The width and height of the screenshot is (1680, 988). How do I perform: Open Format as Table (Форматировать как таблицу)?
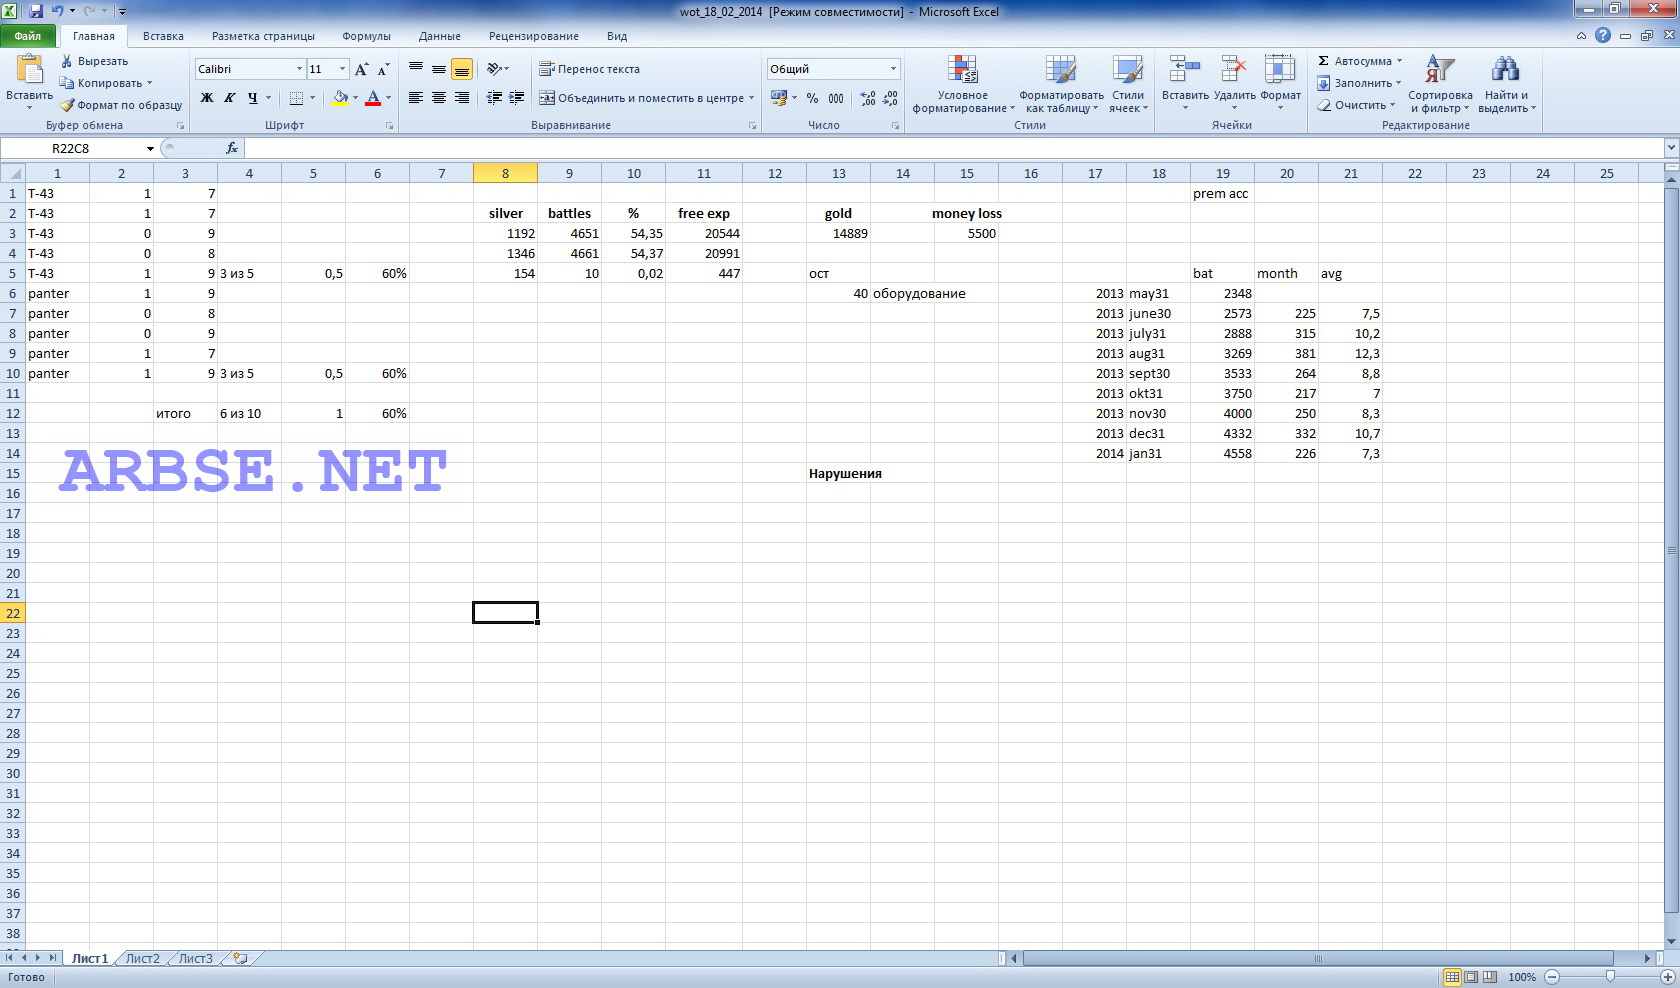point(1061,85)
